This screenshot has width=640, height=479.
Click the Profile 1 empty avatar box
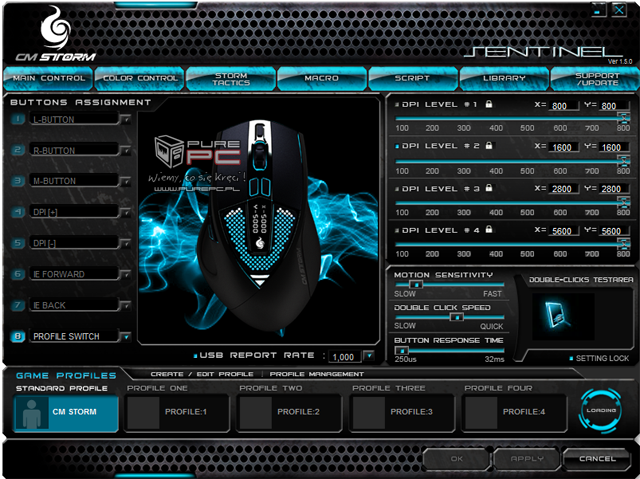click(143, 413)
